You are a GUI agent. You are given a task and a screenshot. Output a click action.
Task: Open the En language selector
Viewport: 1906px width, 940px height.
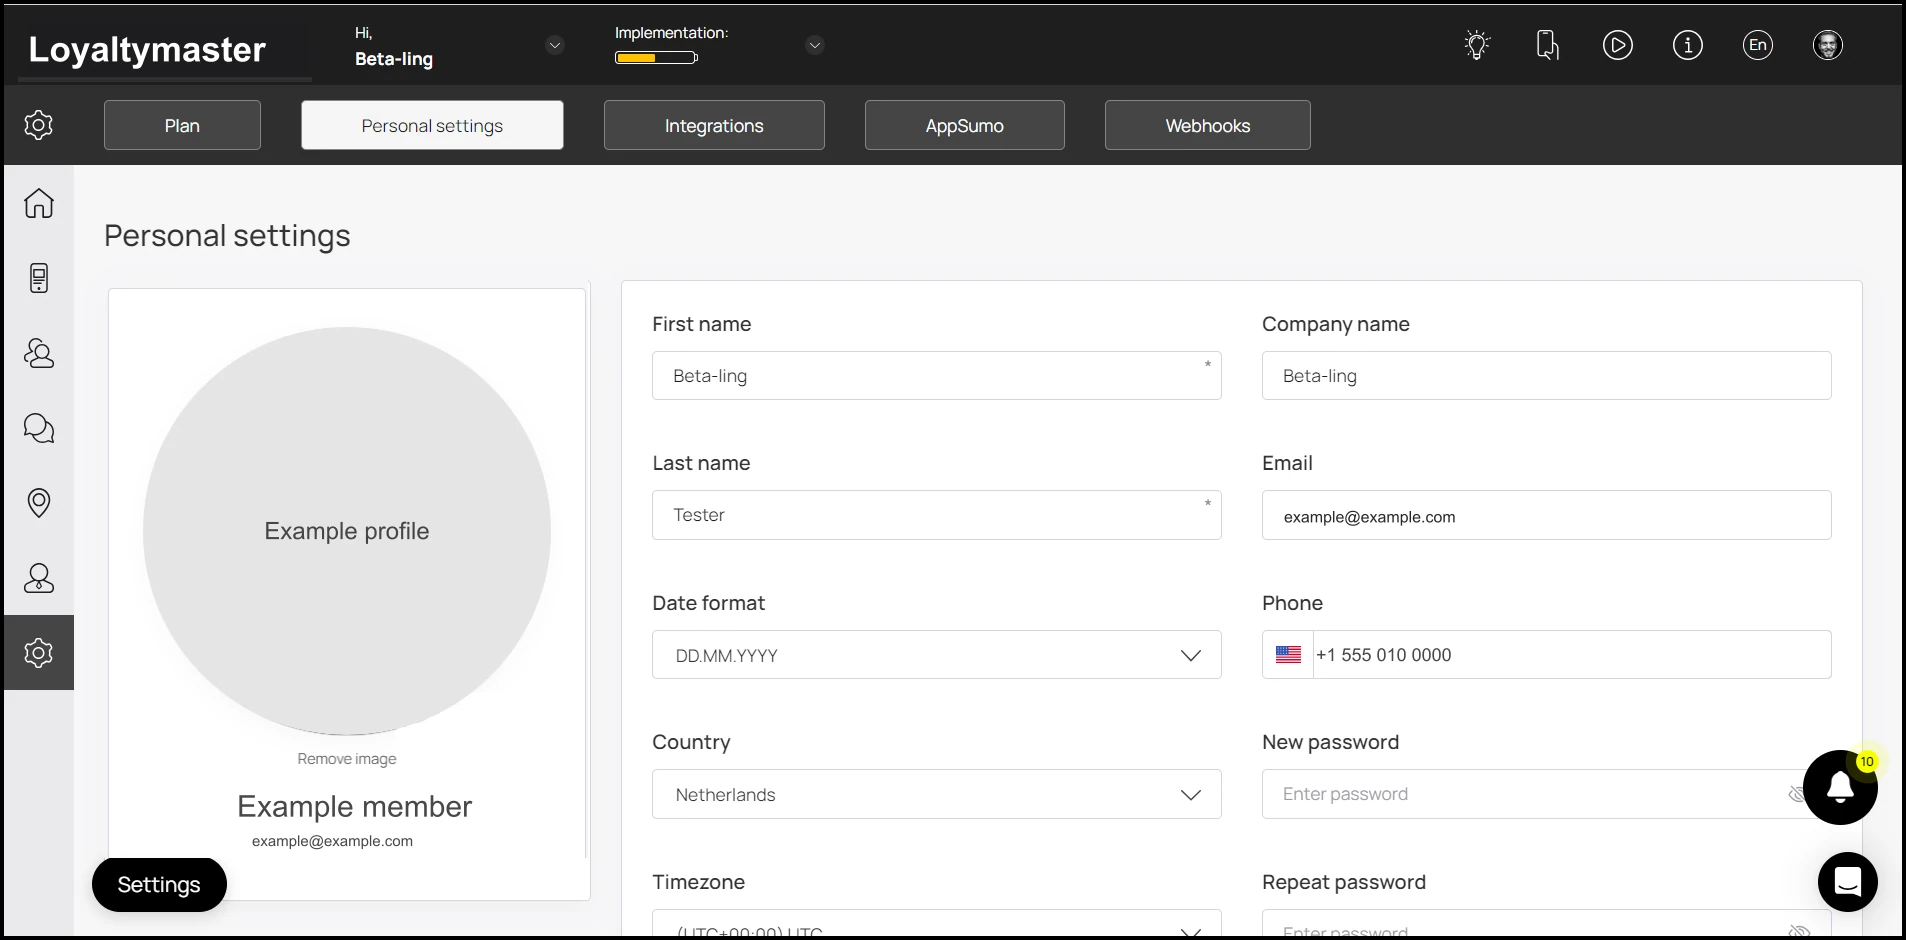pos(1757,45)
